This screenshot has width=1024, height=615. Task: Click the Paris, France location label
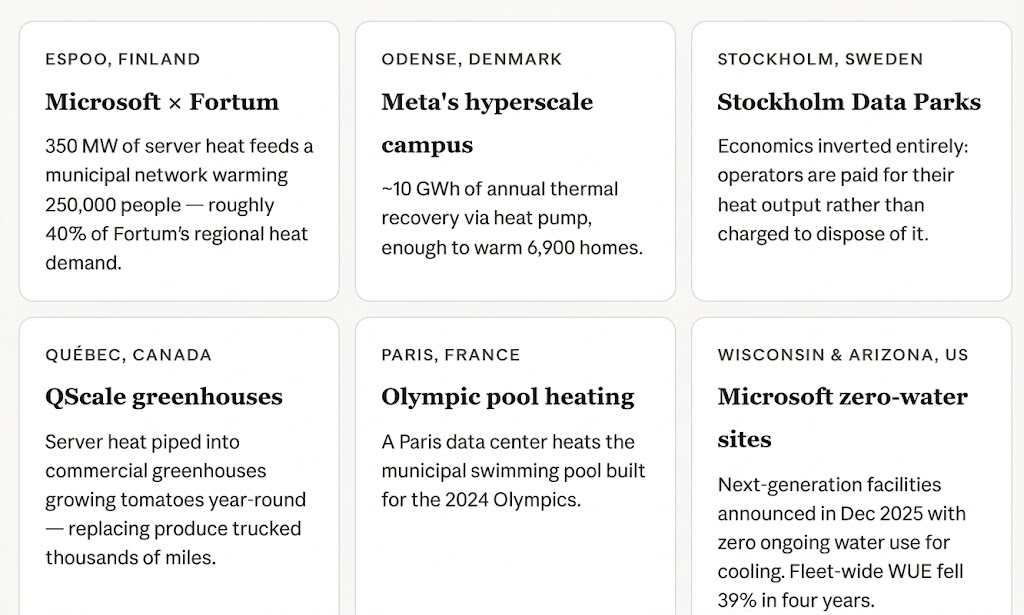pyautogui.click(x=451, y=355)
